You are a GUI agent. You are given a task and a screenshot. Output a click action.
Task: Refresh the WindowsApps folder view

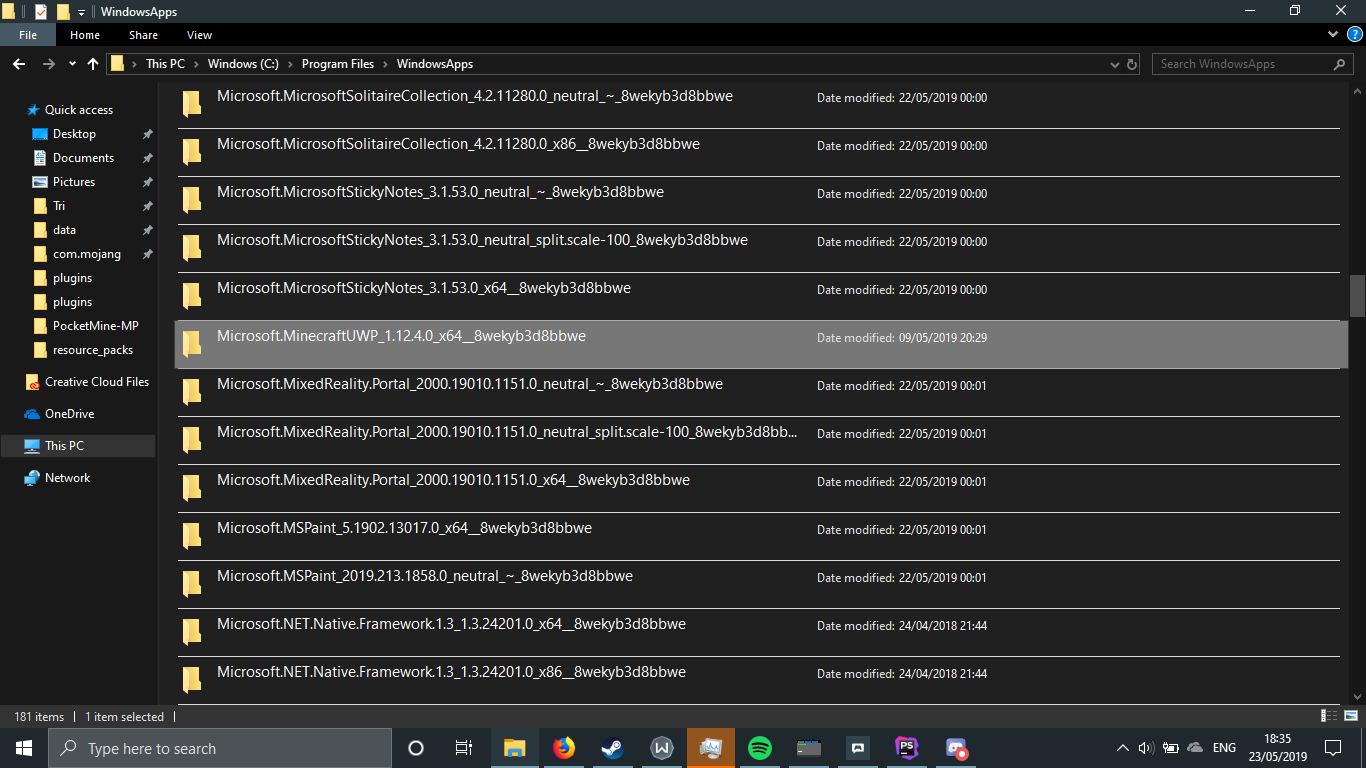pyautogui.click(x=1132, y=64)
